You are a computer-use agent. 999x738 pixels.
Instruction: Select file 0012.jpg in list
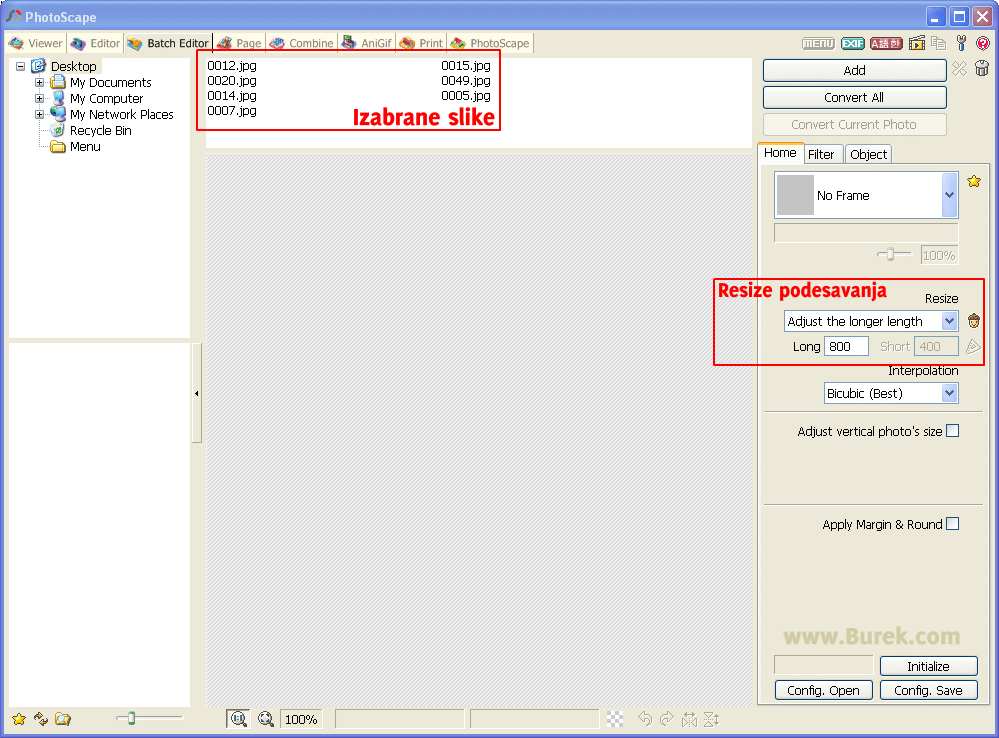point(232,65)
